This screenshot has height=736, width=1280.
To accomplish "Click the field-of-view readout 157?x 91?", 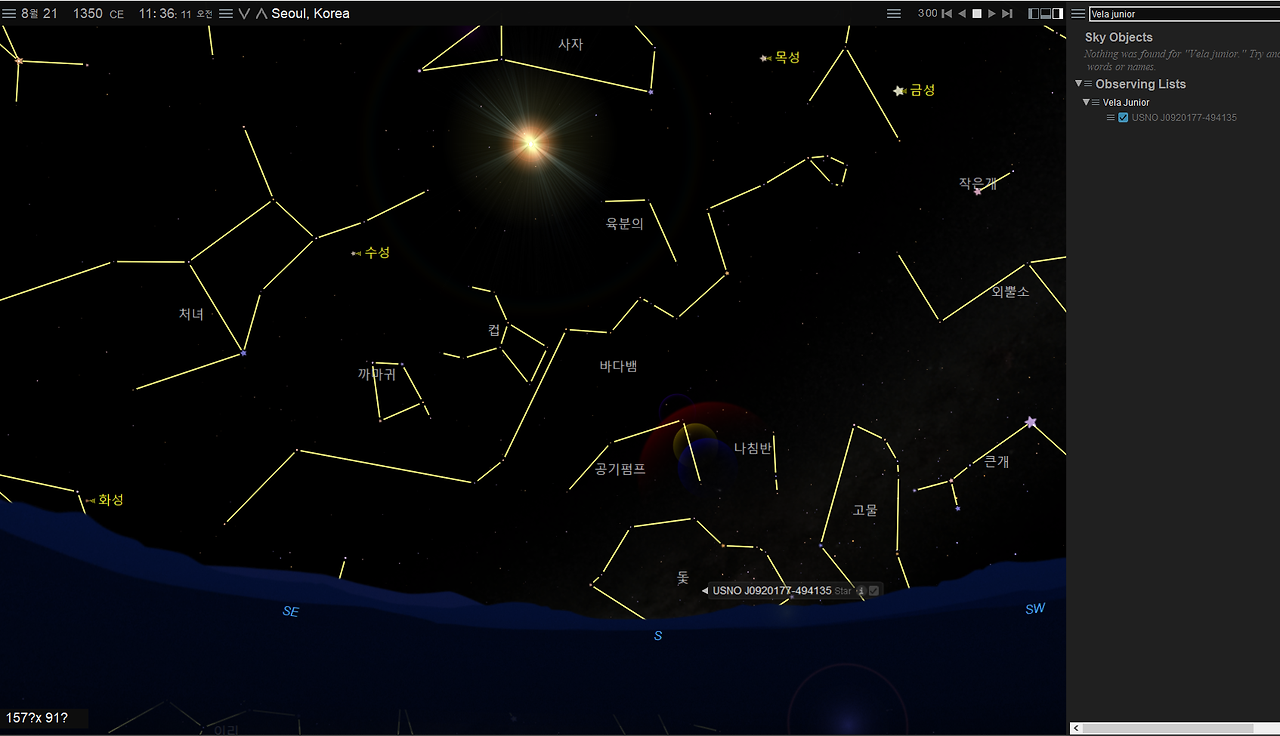I will pos(37,718).
